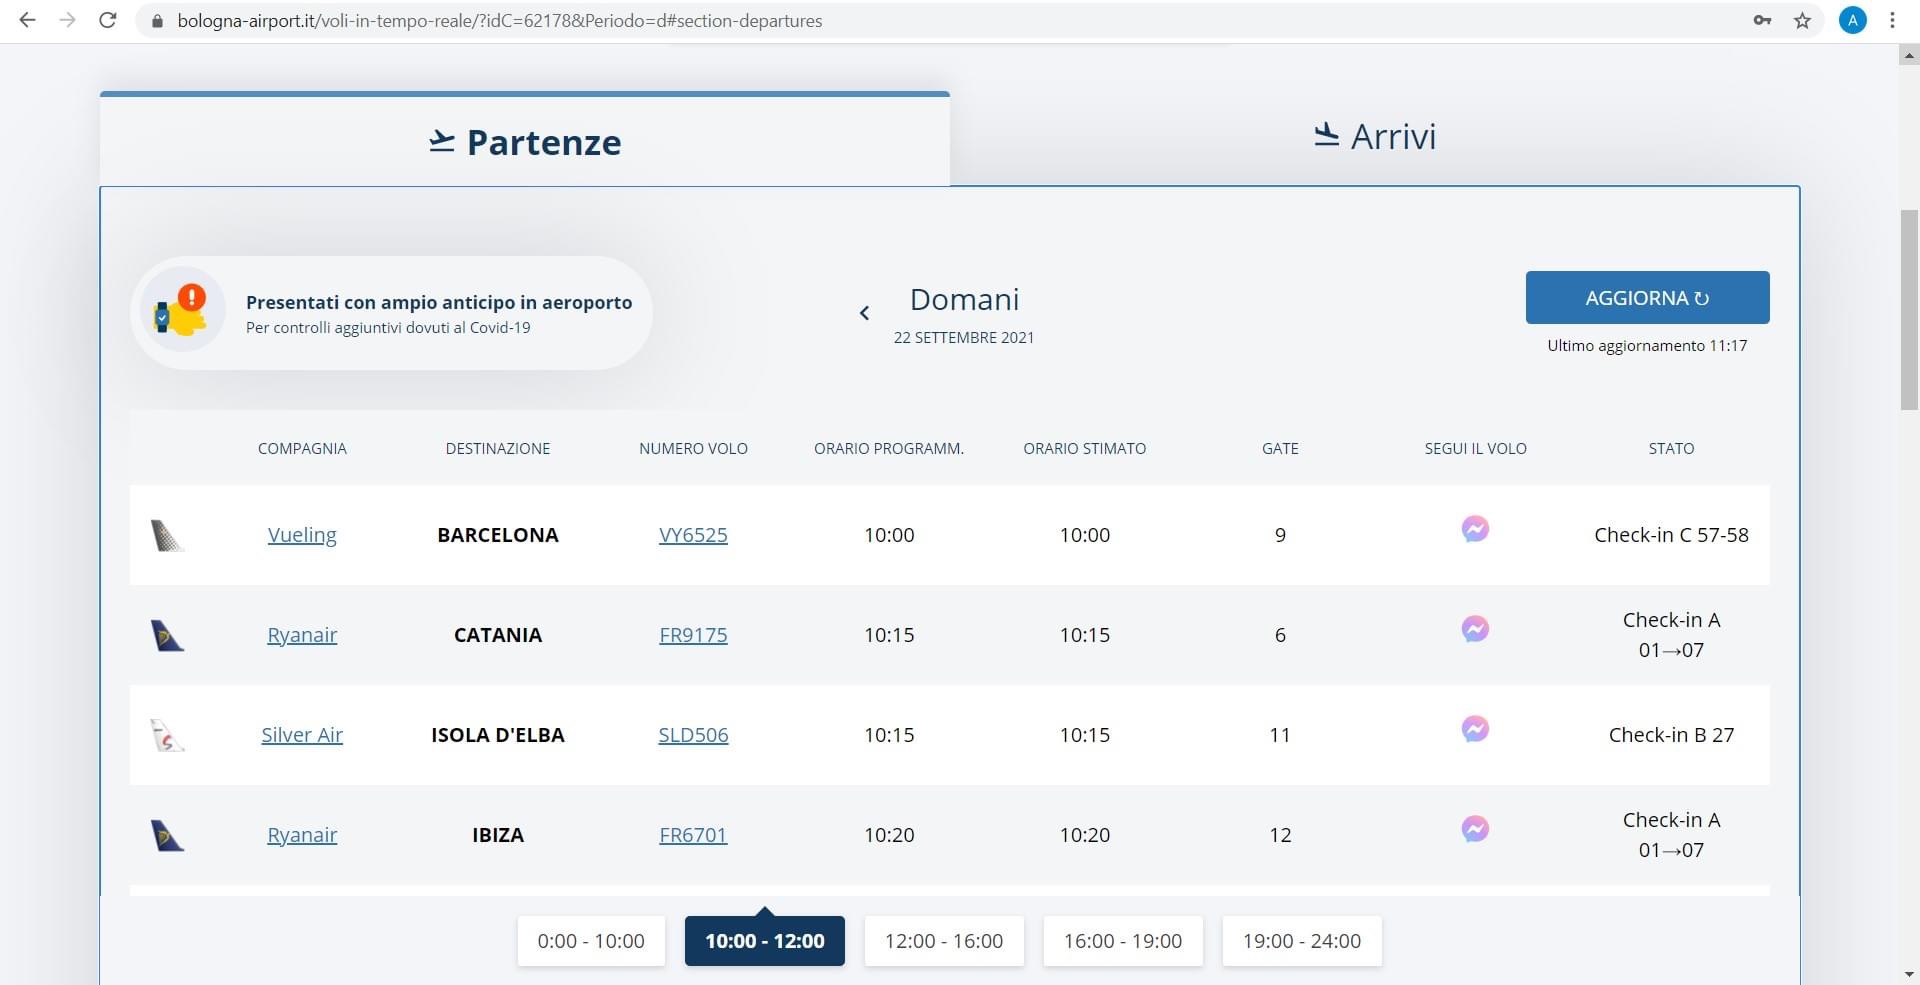This screenshot has width=1920, height=985.
Task: Click the Vueling airline tail logo
Action: click(x=167, y=536)
